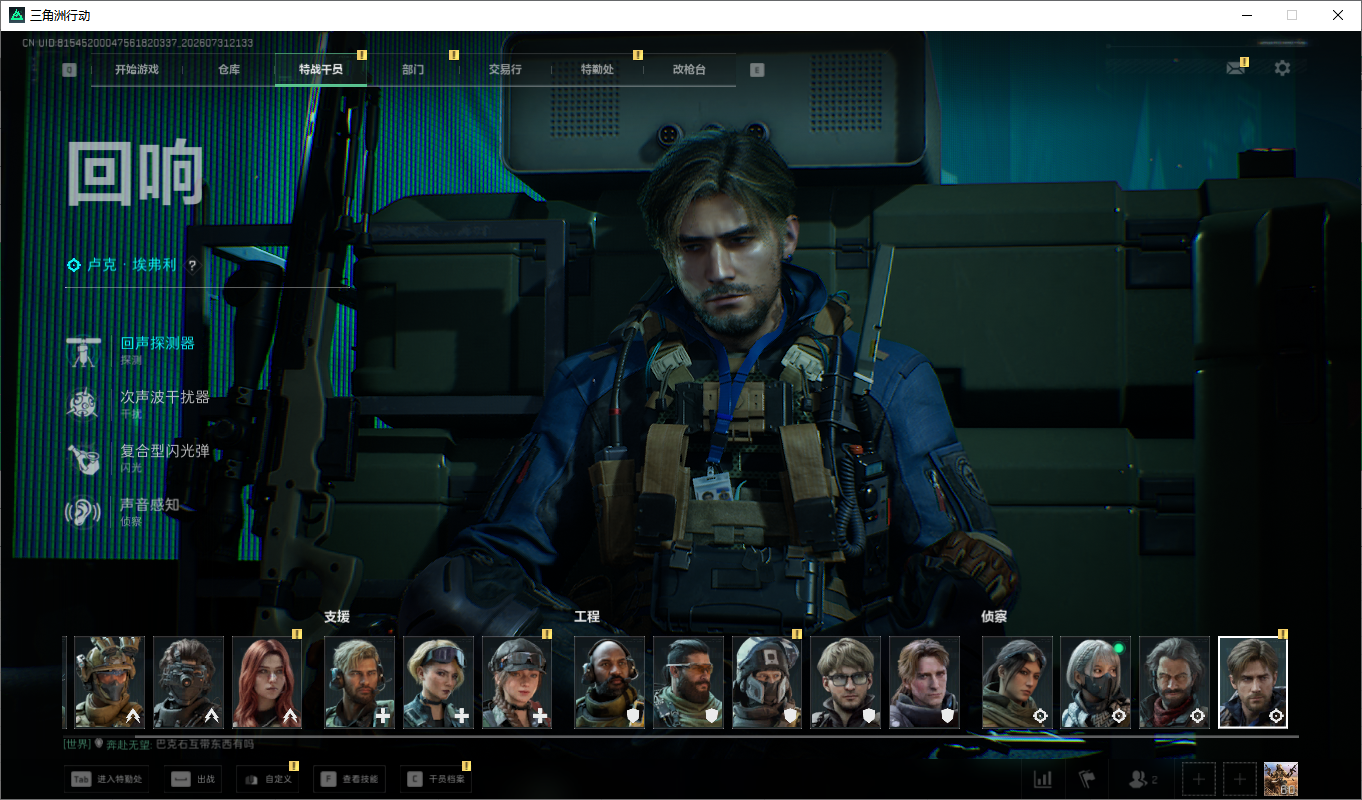1362x800 pixels.
Task: Click the help question mark beside 卢克·埃弗利
Action: [x=192, y=266]
